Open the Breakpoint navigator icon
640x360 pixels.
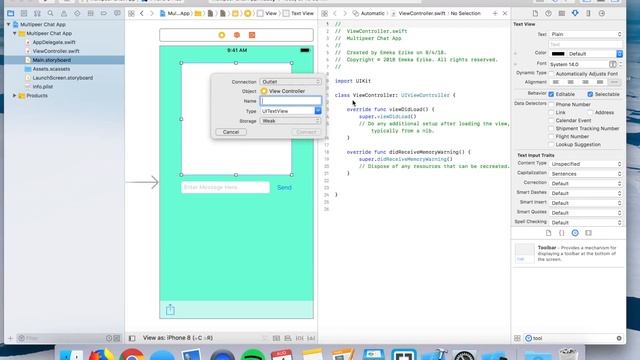(x=104, y=13)
